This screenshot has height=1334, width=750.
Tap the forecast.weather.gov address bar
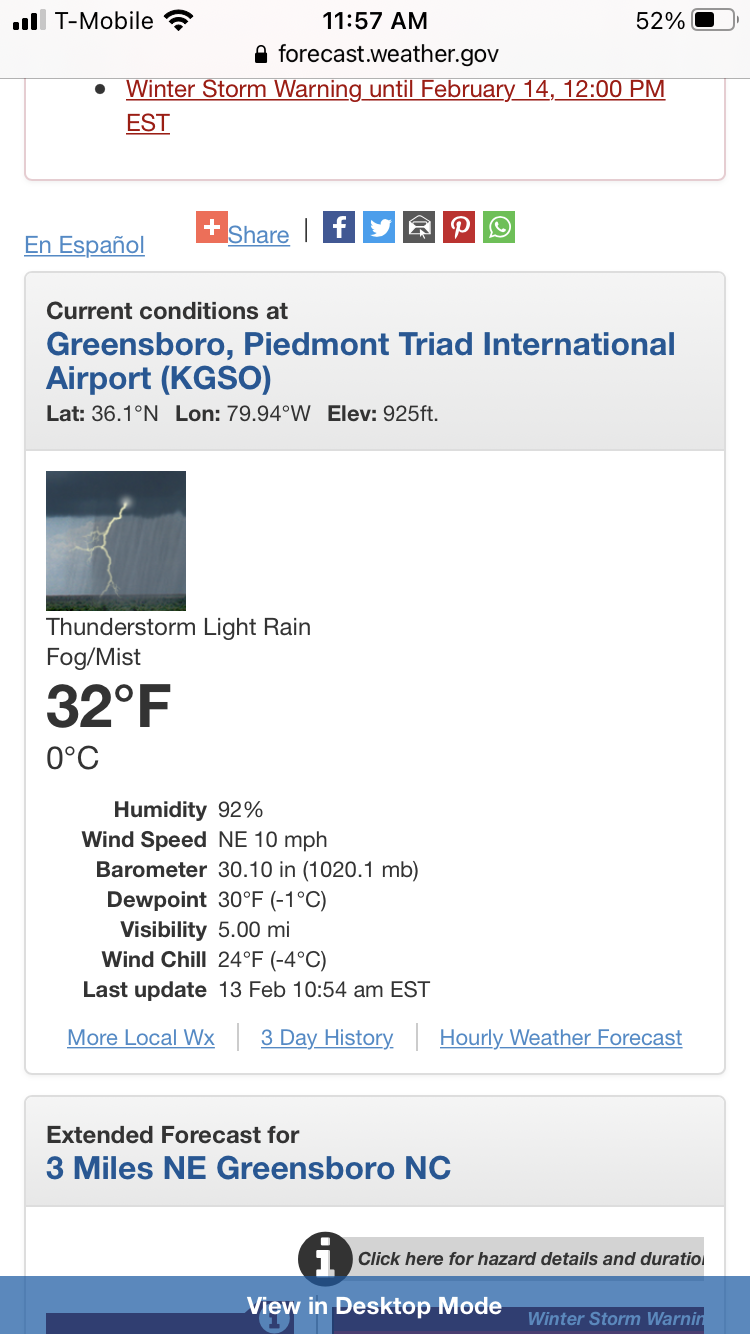point(376,54)
